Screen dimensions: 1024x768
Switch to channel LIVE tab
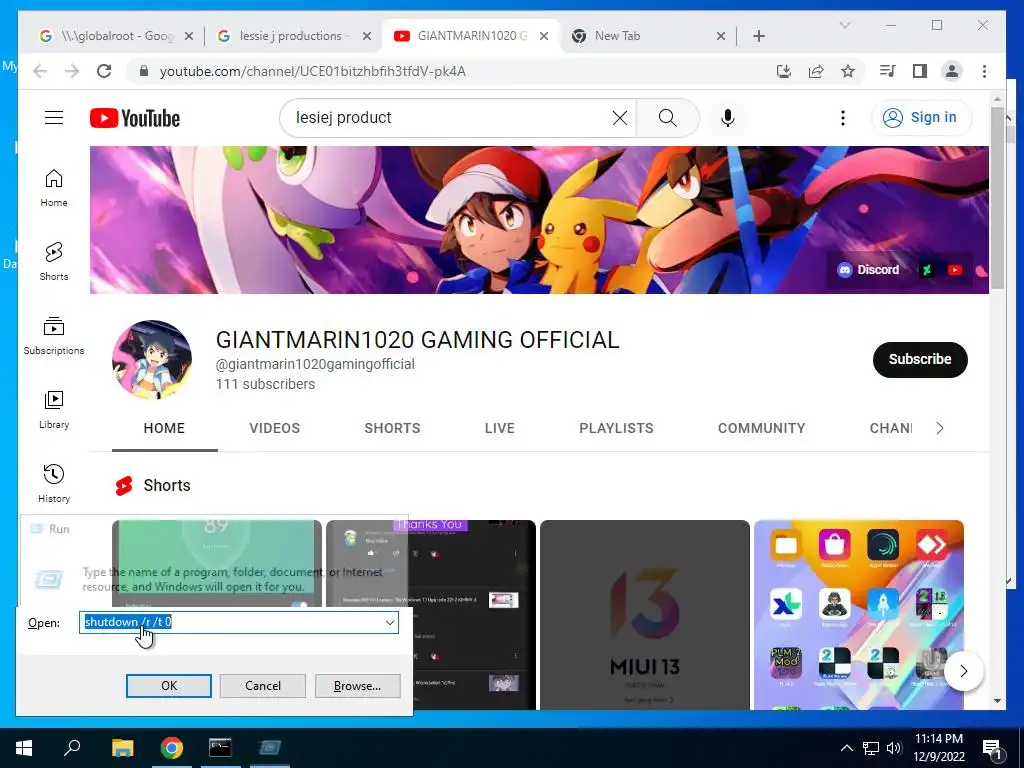(500, 428)
